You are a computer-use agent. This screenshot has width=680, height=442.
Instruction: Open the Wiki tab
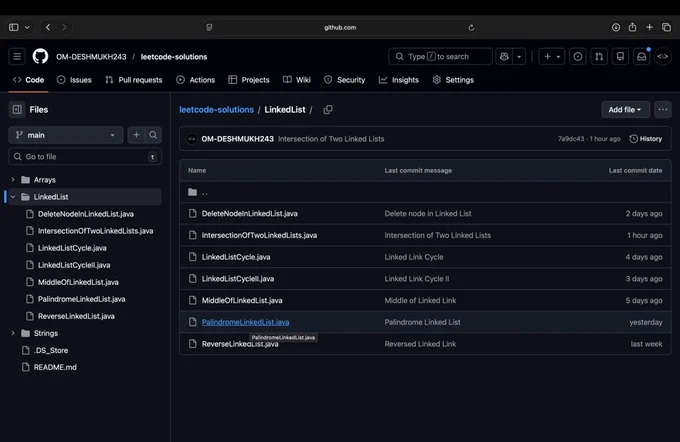pos(297,80)
